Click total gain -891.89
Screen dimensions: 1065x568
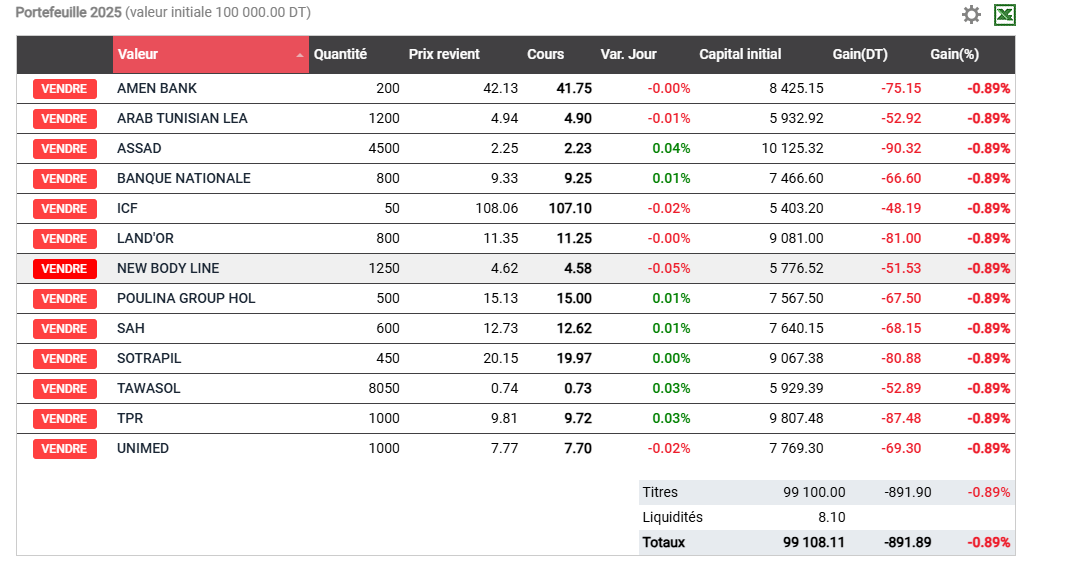click(907, 542)
